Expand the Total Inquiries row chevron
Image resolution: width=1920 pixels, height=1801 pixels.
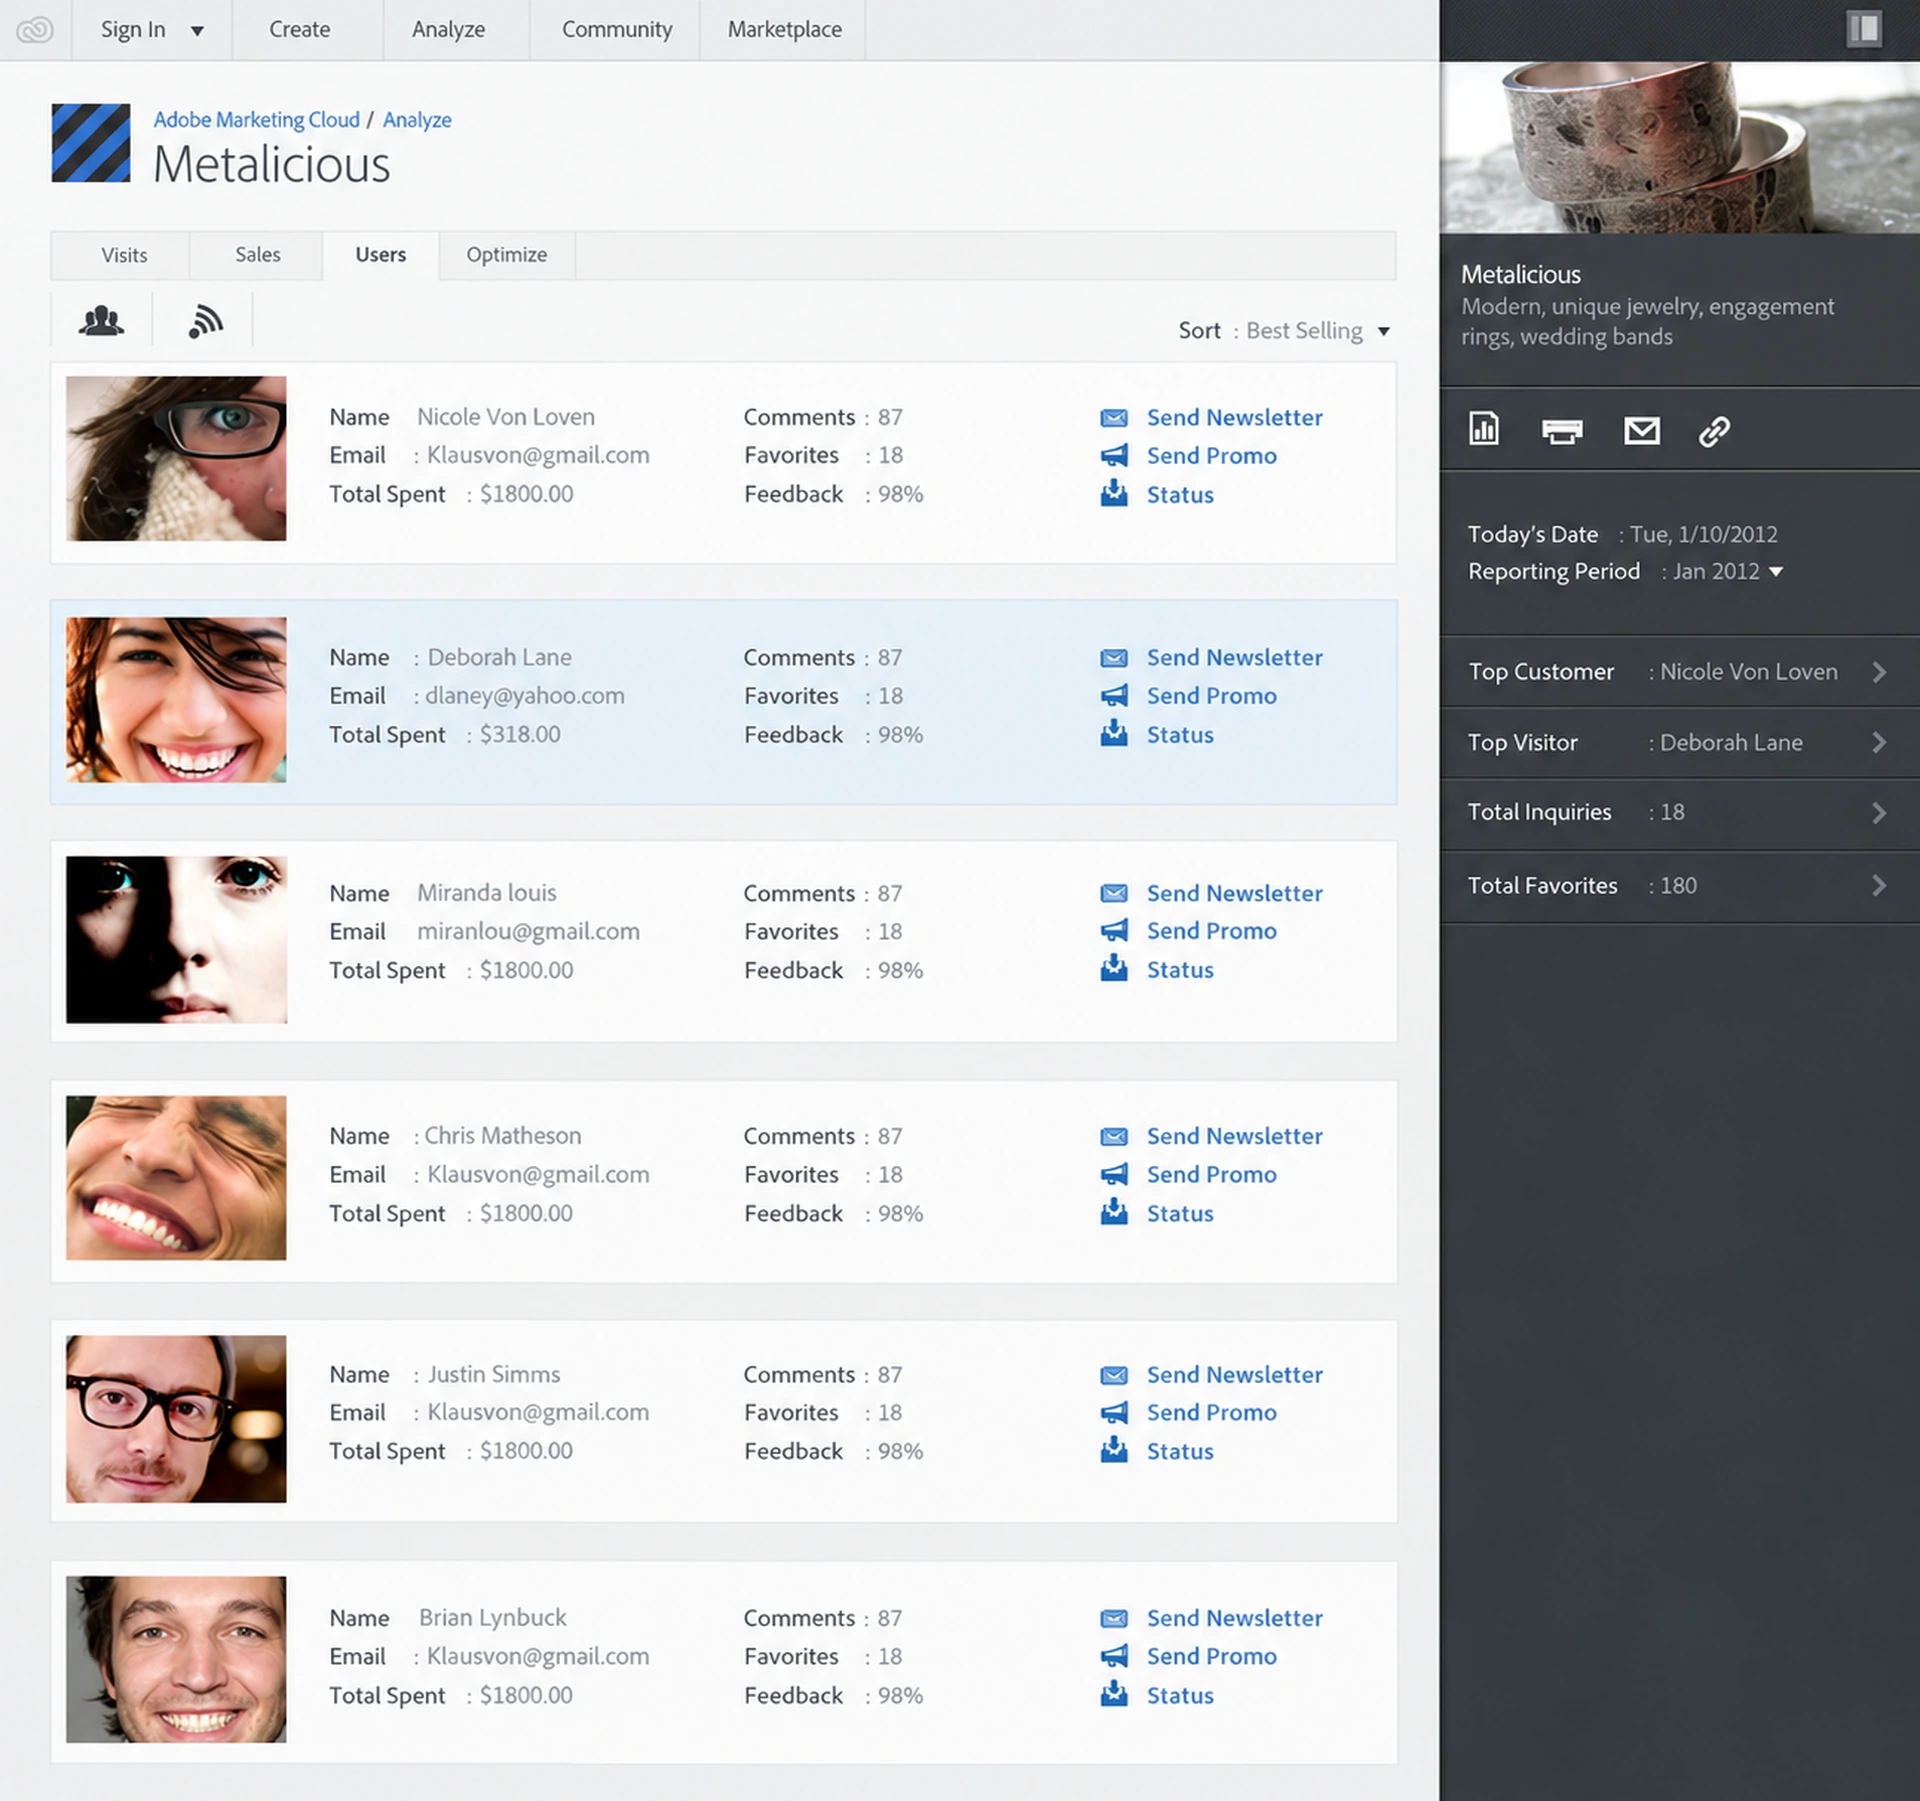point(1879,813)
